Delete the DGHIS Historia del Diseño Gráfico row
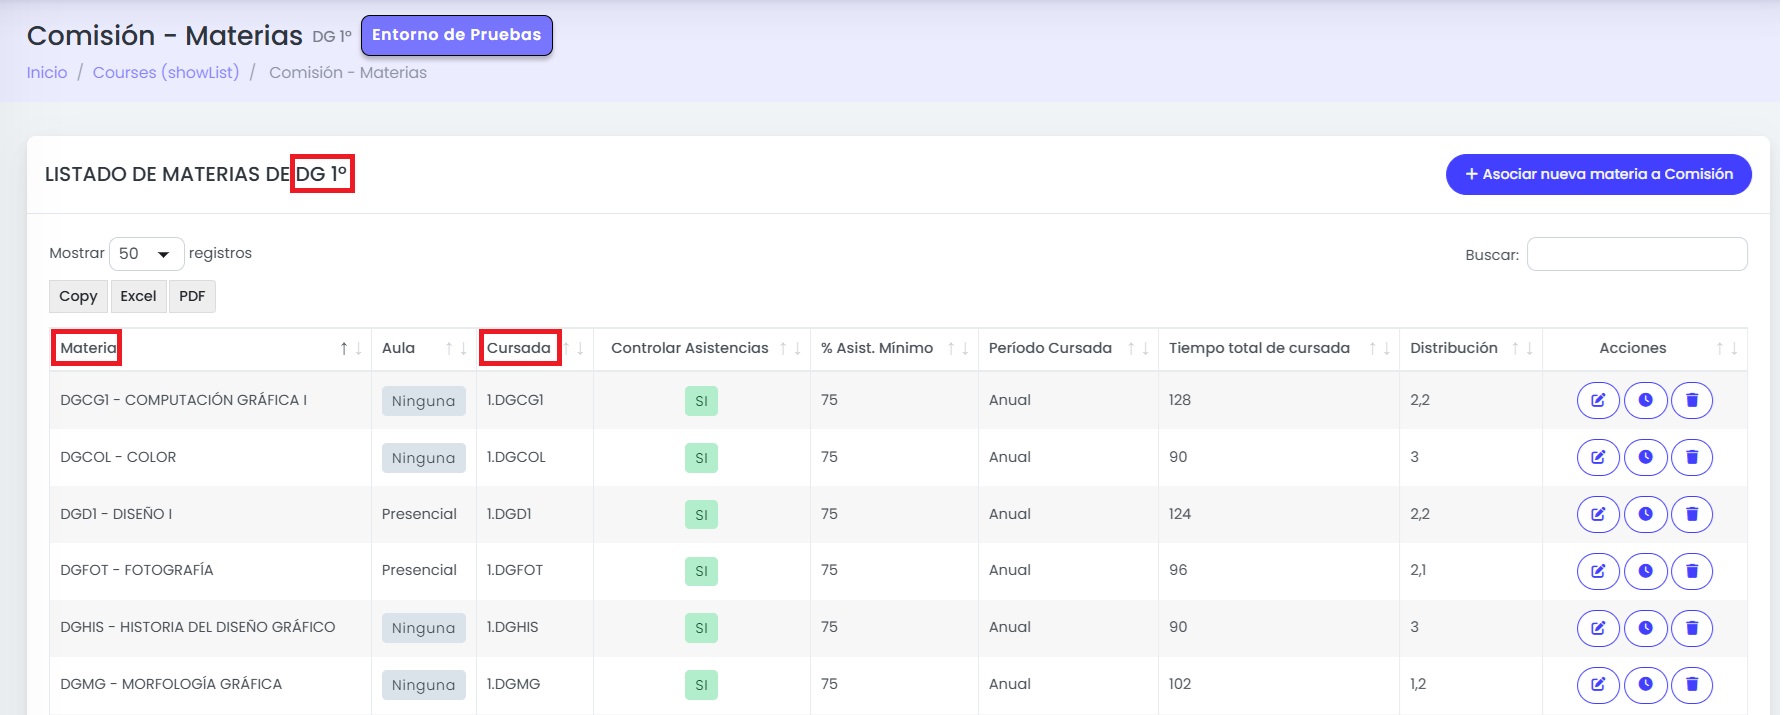Viewport: 1784px width, 715px height. pos(1692,628)
